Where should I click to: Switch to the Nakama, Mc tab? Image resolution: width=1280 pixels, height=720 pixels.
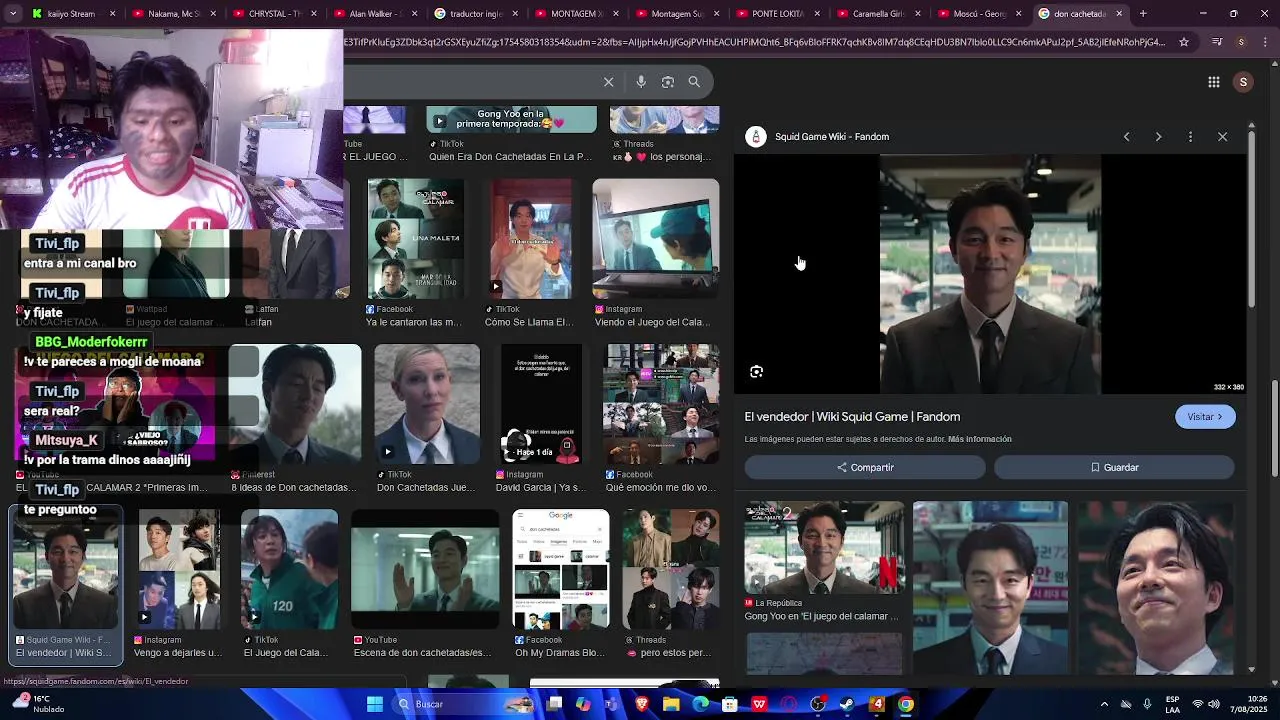pyautogui.click(x=173, y=14)
